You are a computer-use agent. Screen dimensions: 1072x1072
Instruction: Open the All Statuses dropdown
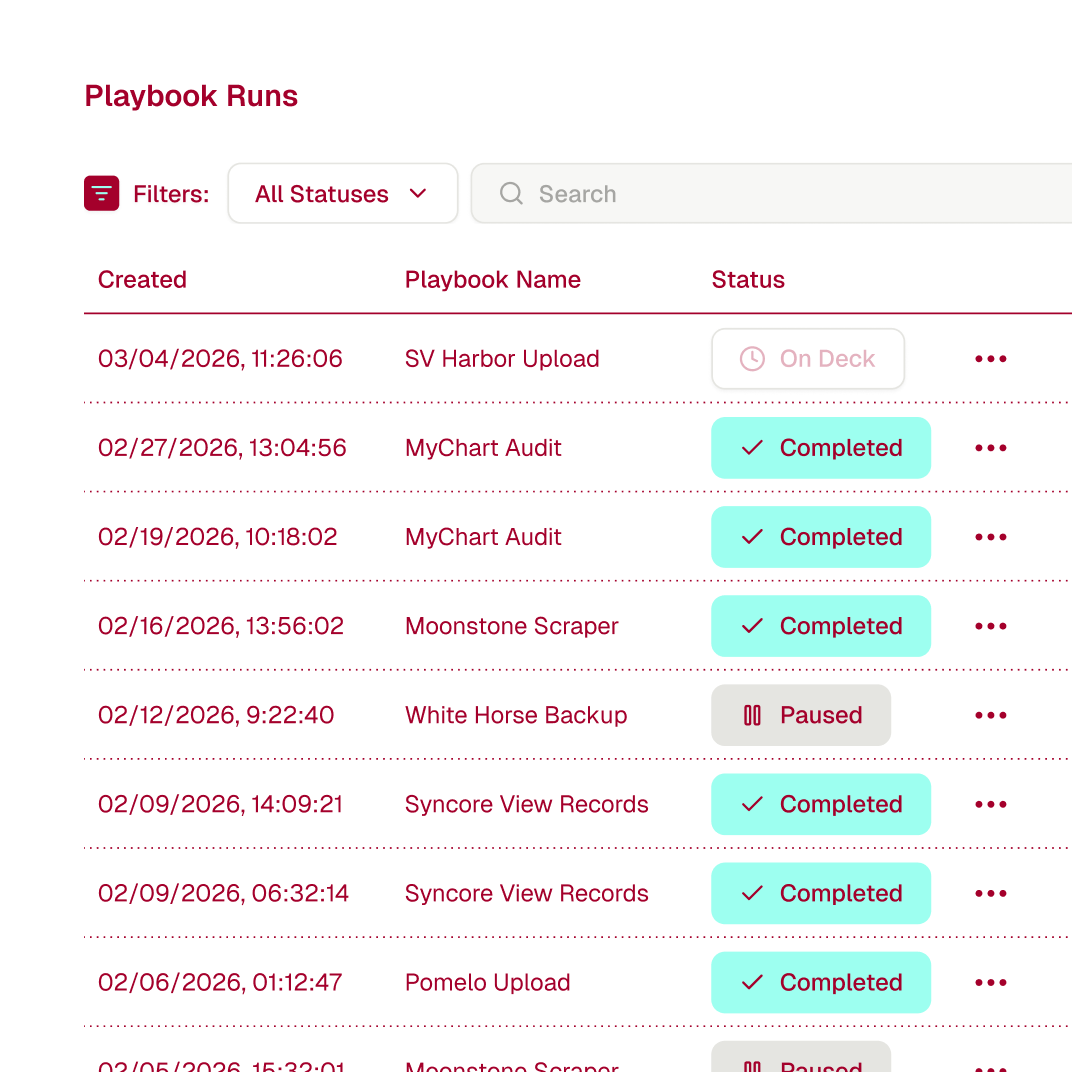[343, 193]
